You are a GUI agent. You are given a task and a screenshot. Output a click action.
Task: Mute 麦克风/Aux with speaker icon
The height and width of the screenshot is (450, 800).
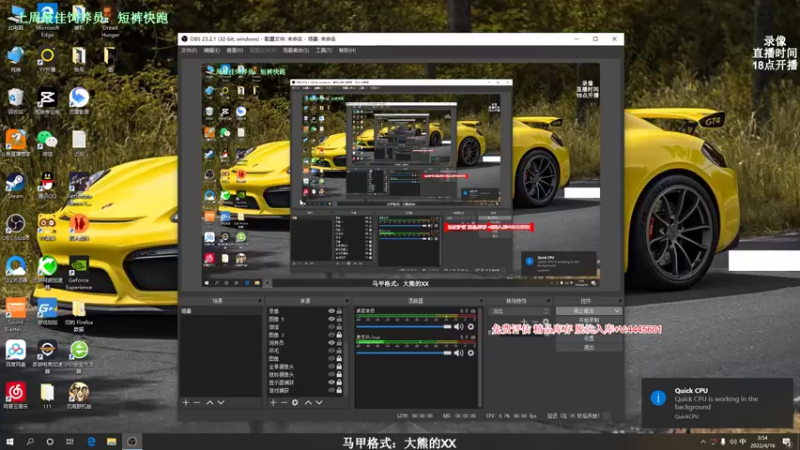tap(459, 353)
